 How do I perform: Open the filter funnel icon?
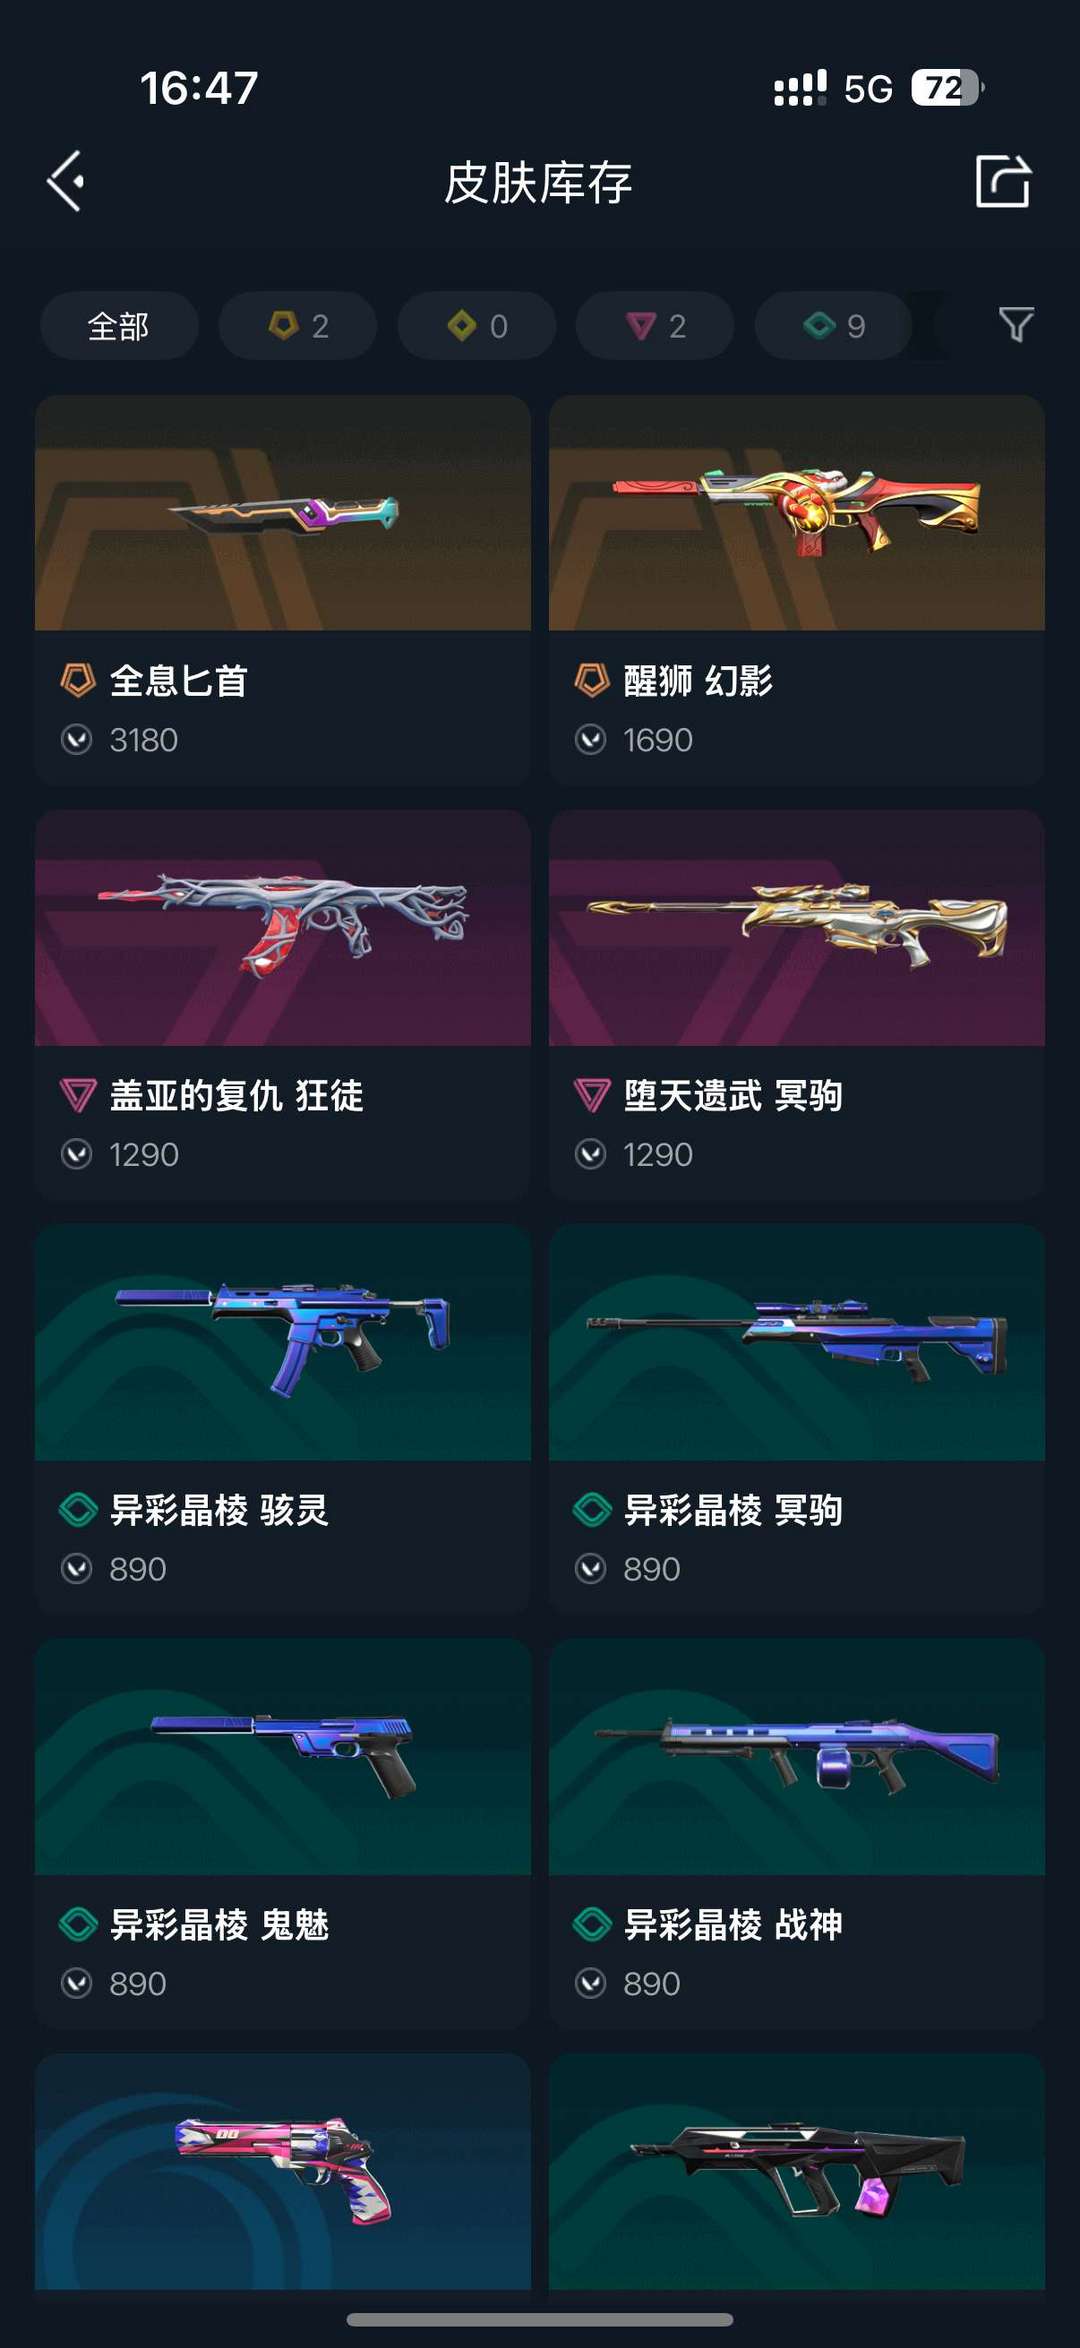pos(1016,325)
